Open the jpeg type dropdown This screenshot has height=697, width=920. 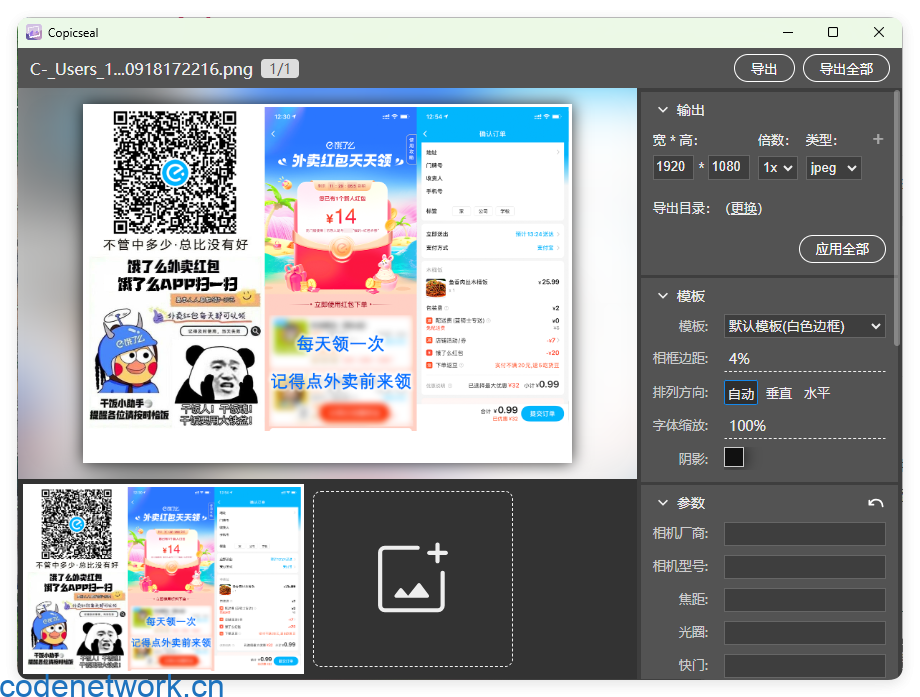[833, 168]
